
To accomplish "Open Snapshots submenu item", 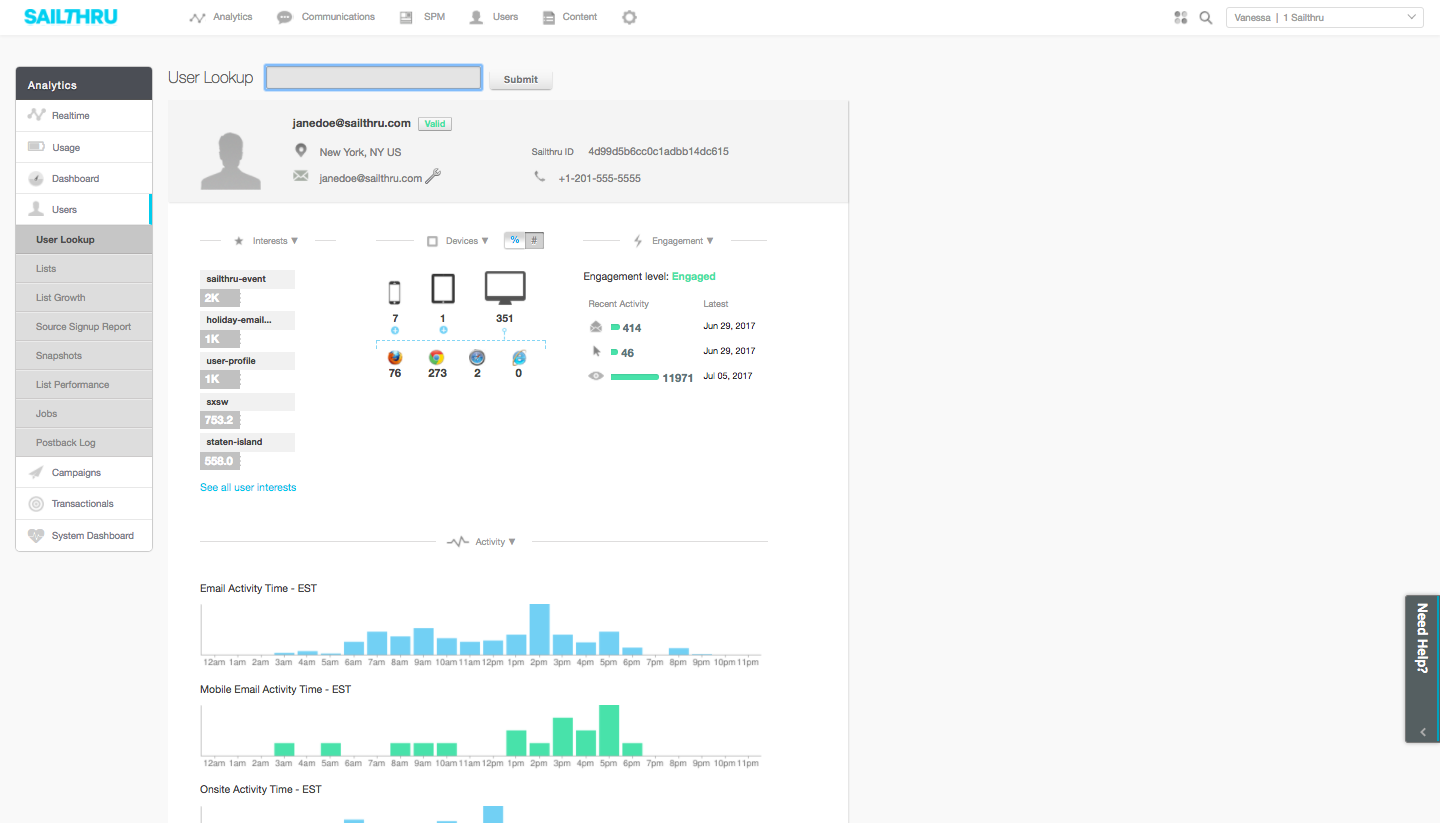I will 84,356.
